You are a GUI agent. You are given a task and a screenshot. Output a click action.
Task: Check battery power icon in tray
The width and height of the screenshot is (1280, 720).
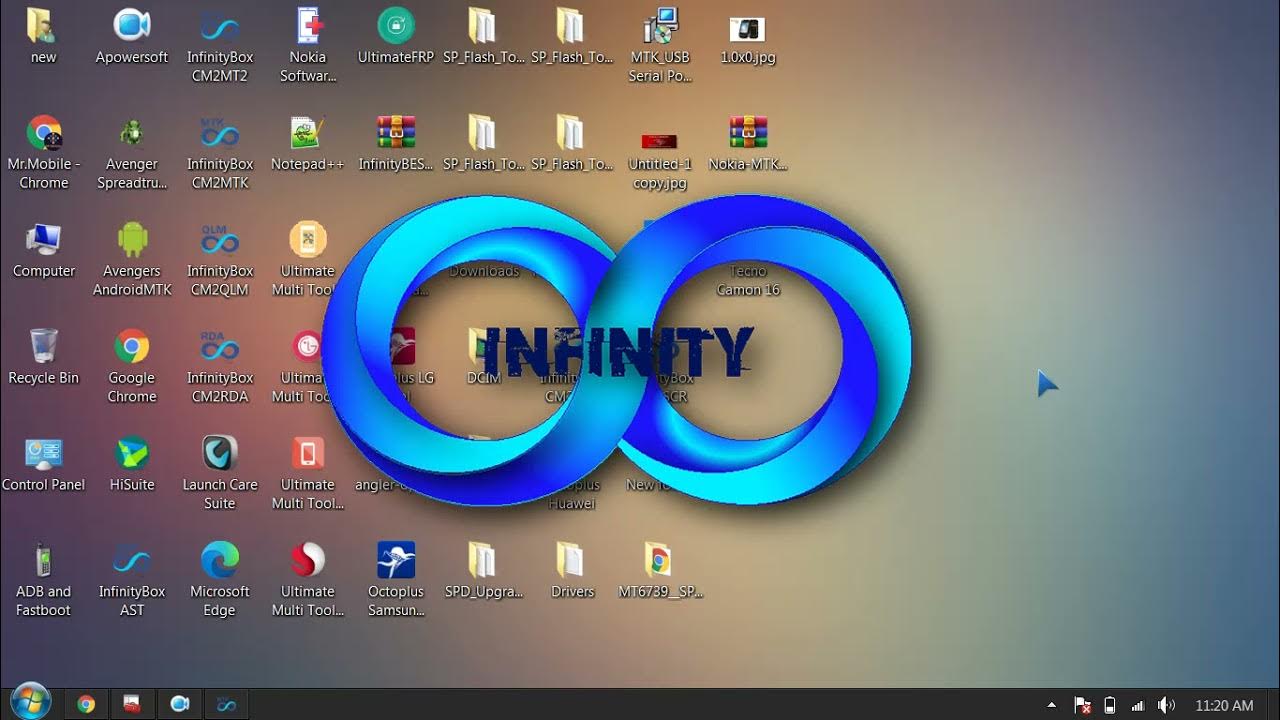click(x=1110, y=705)
